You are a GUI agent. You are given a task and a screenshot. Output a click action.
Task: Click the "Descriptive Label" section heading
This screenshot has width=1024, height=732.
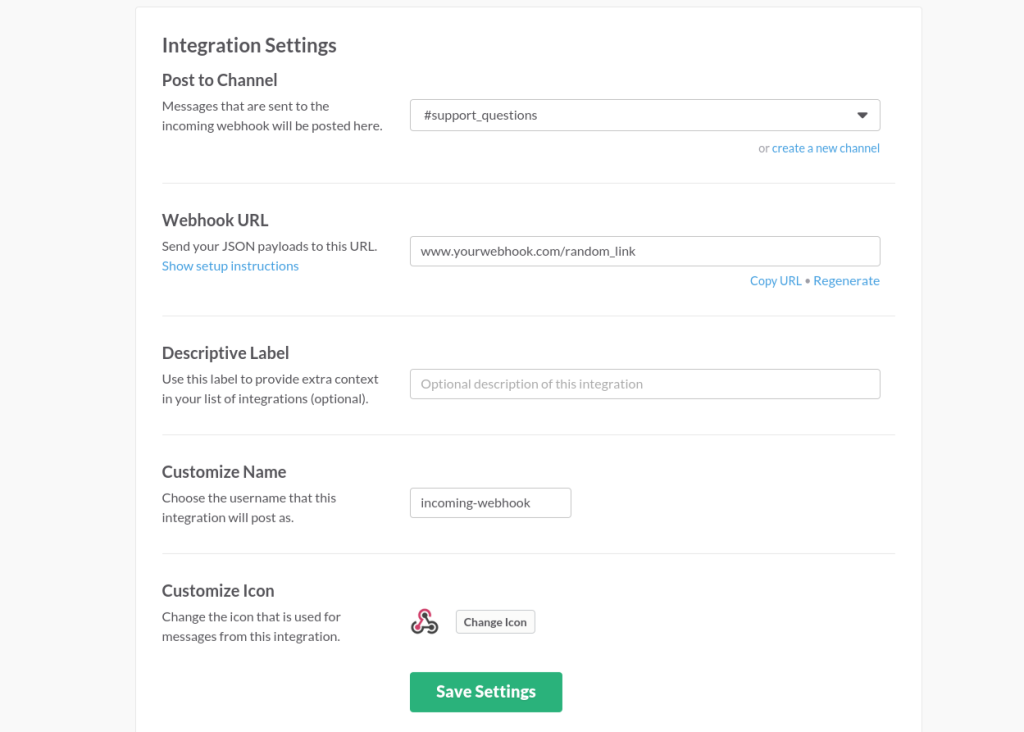coord(225,352)
